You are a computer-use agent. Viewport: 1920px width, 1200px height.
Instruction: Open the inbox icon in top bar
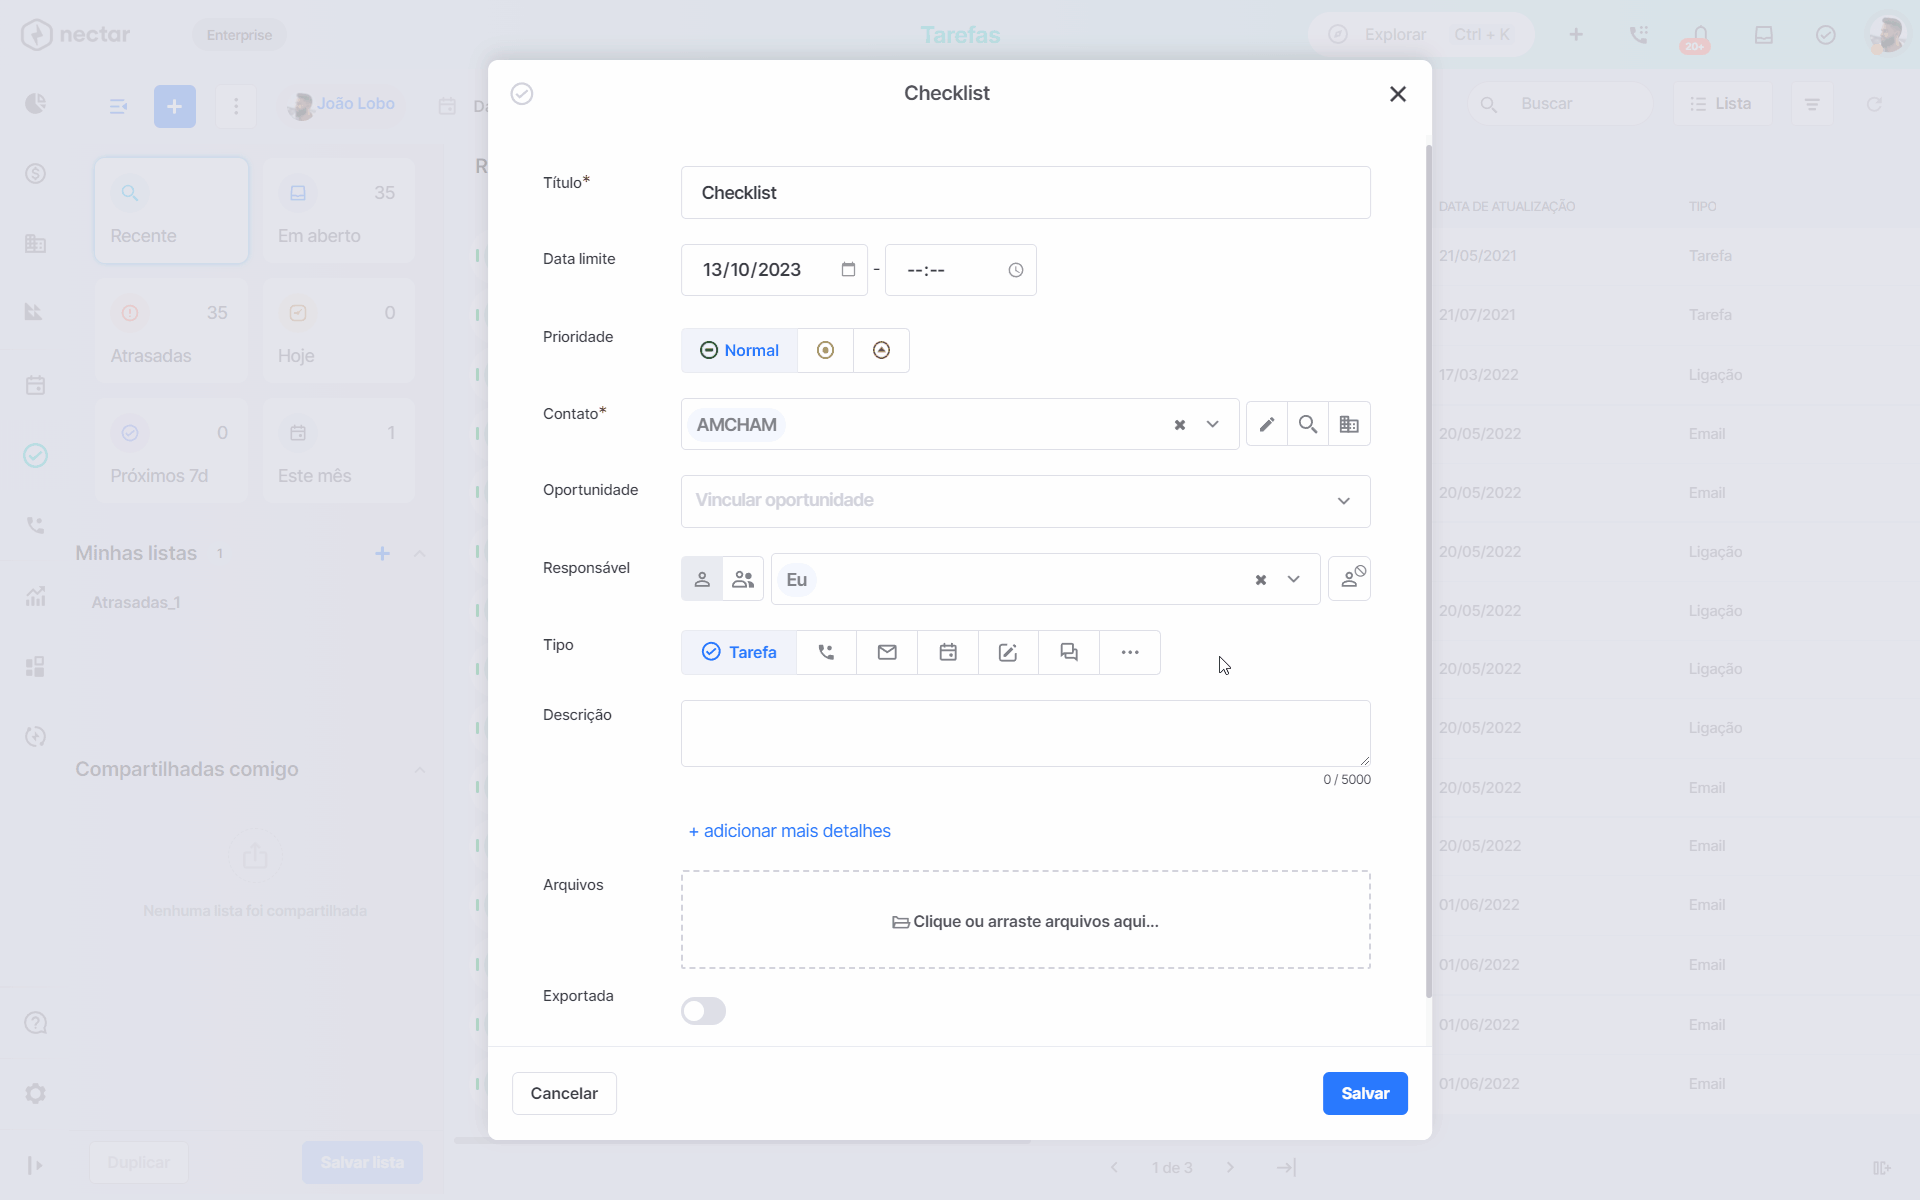[x=1764, y=35]
